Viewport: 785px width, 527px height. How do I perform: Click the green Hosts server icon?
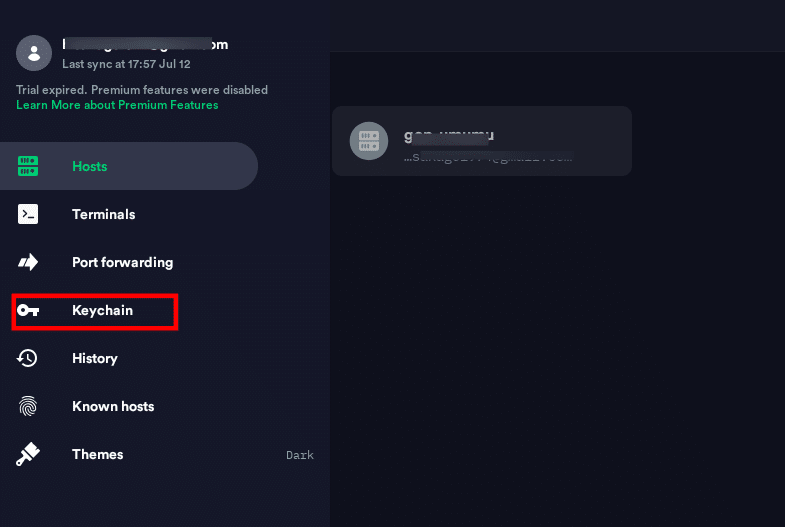28,166
